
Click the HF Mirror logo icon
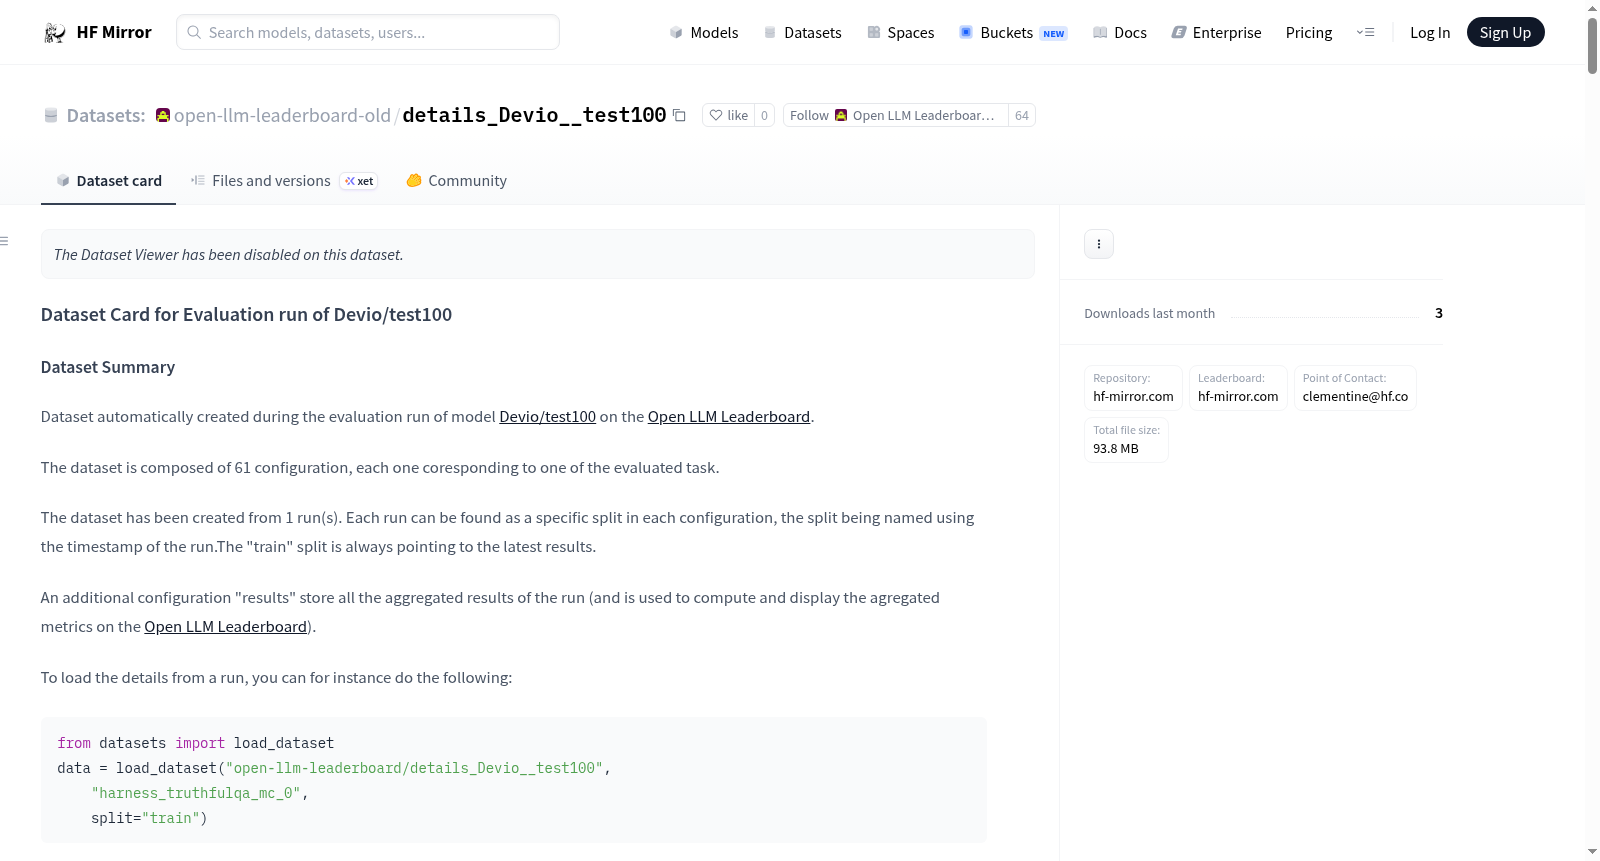pos(55,32)
